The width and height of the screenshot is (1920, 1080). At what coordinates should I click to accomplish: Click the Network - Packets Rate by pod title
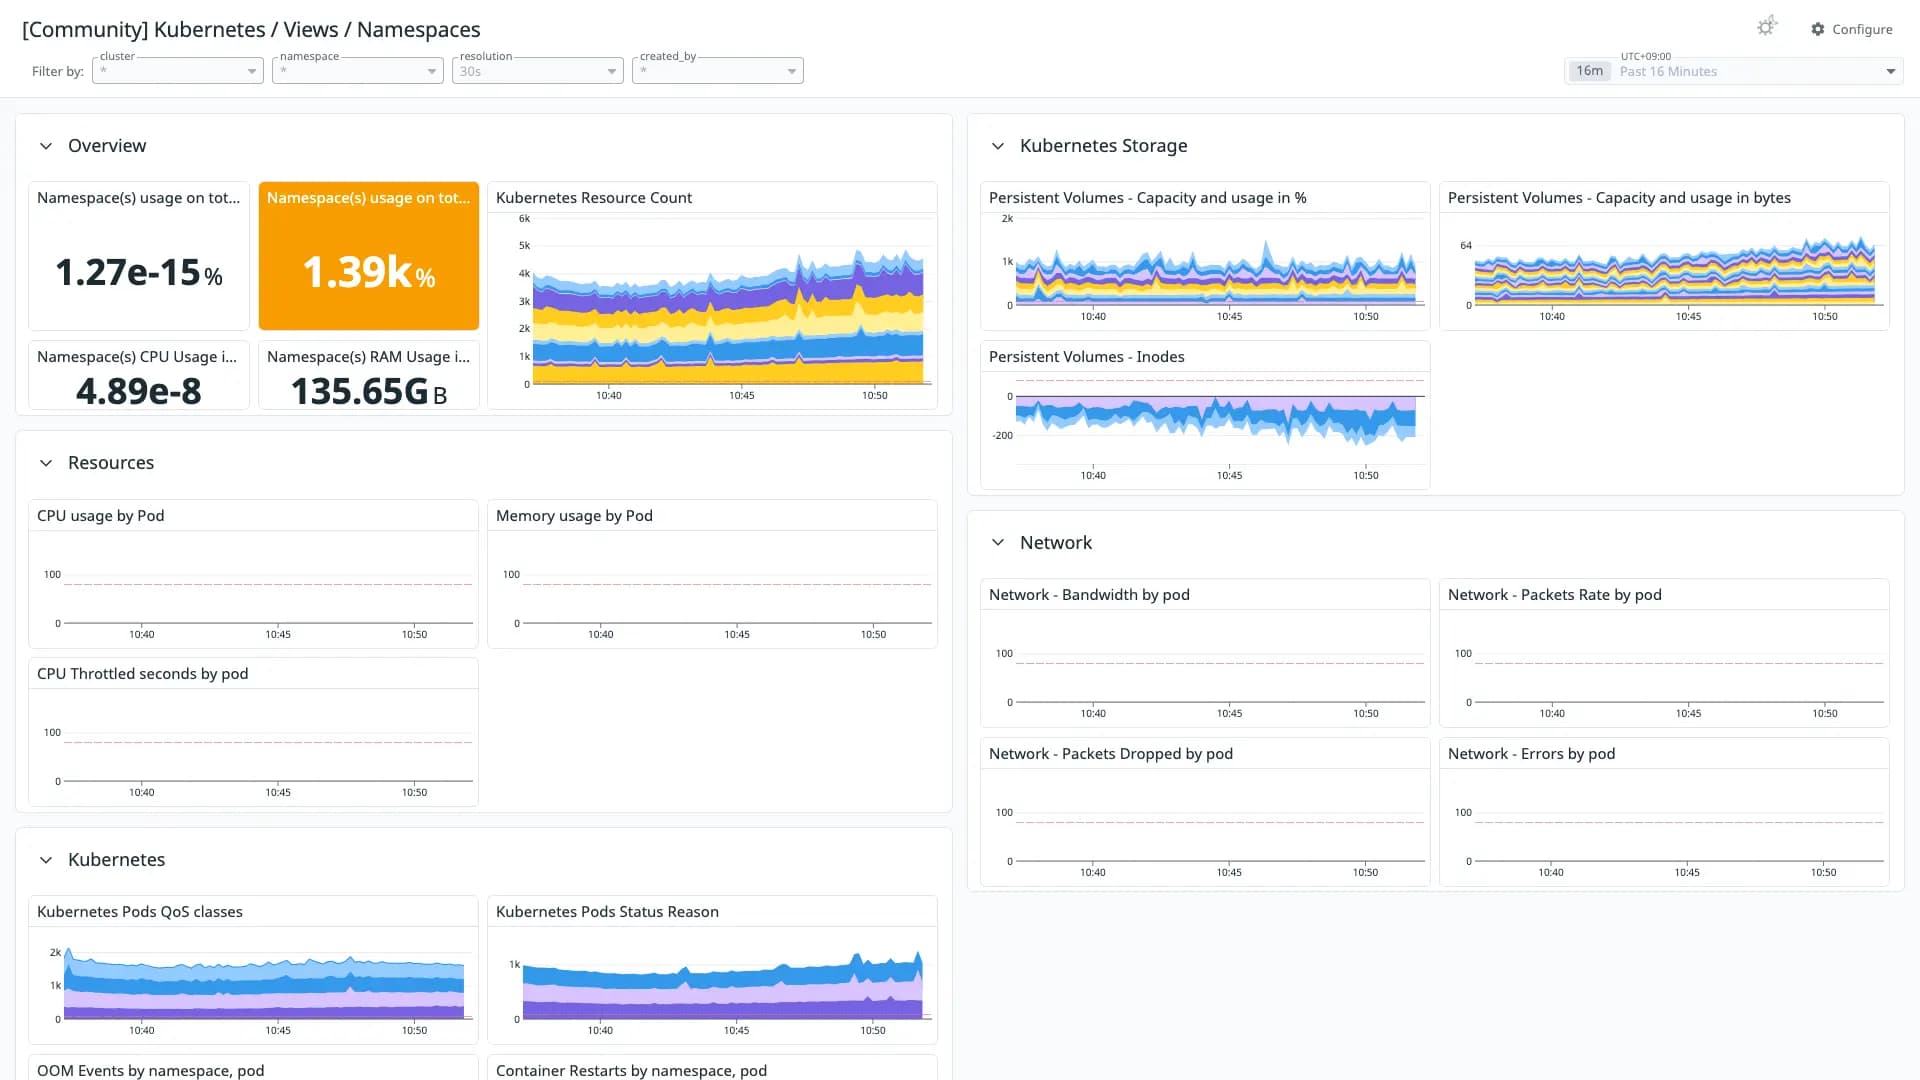[x=1554, y=595]
